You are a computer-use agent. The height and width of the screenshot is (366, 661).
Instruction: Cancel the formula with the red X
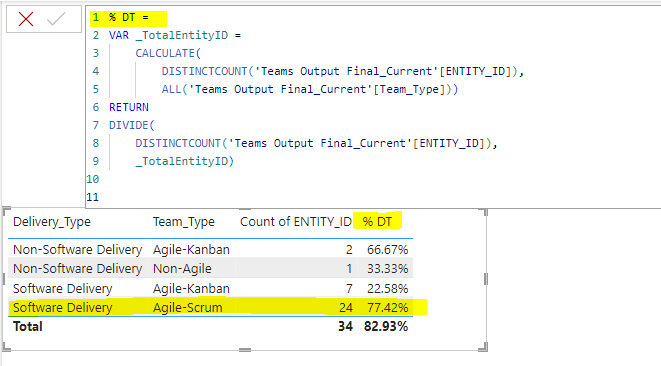26,19
